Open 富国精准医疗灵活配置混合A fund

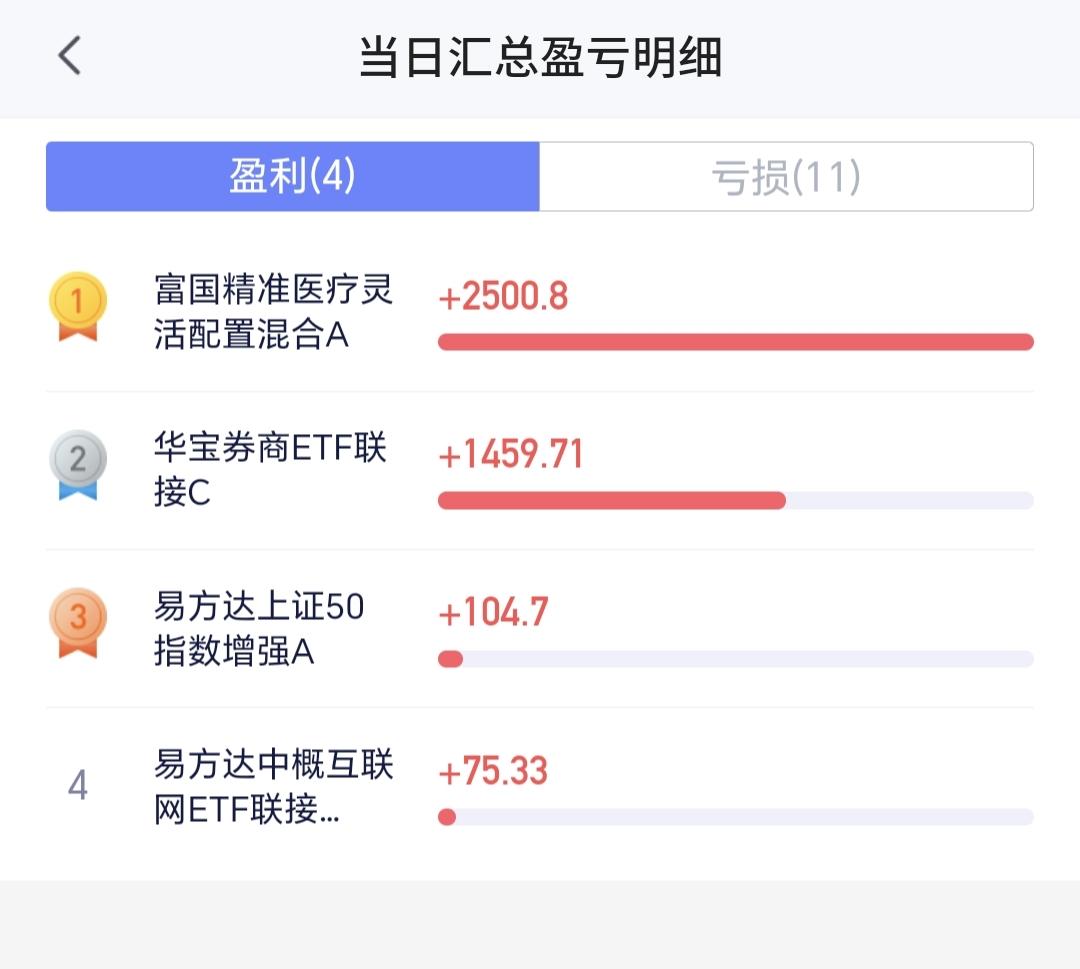click(273, 311)
